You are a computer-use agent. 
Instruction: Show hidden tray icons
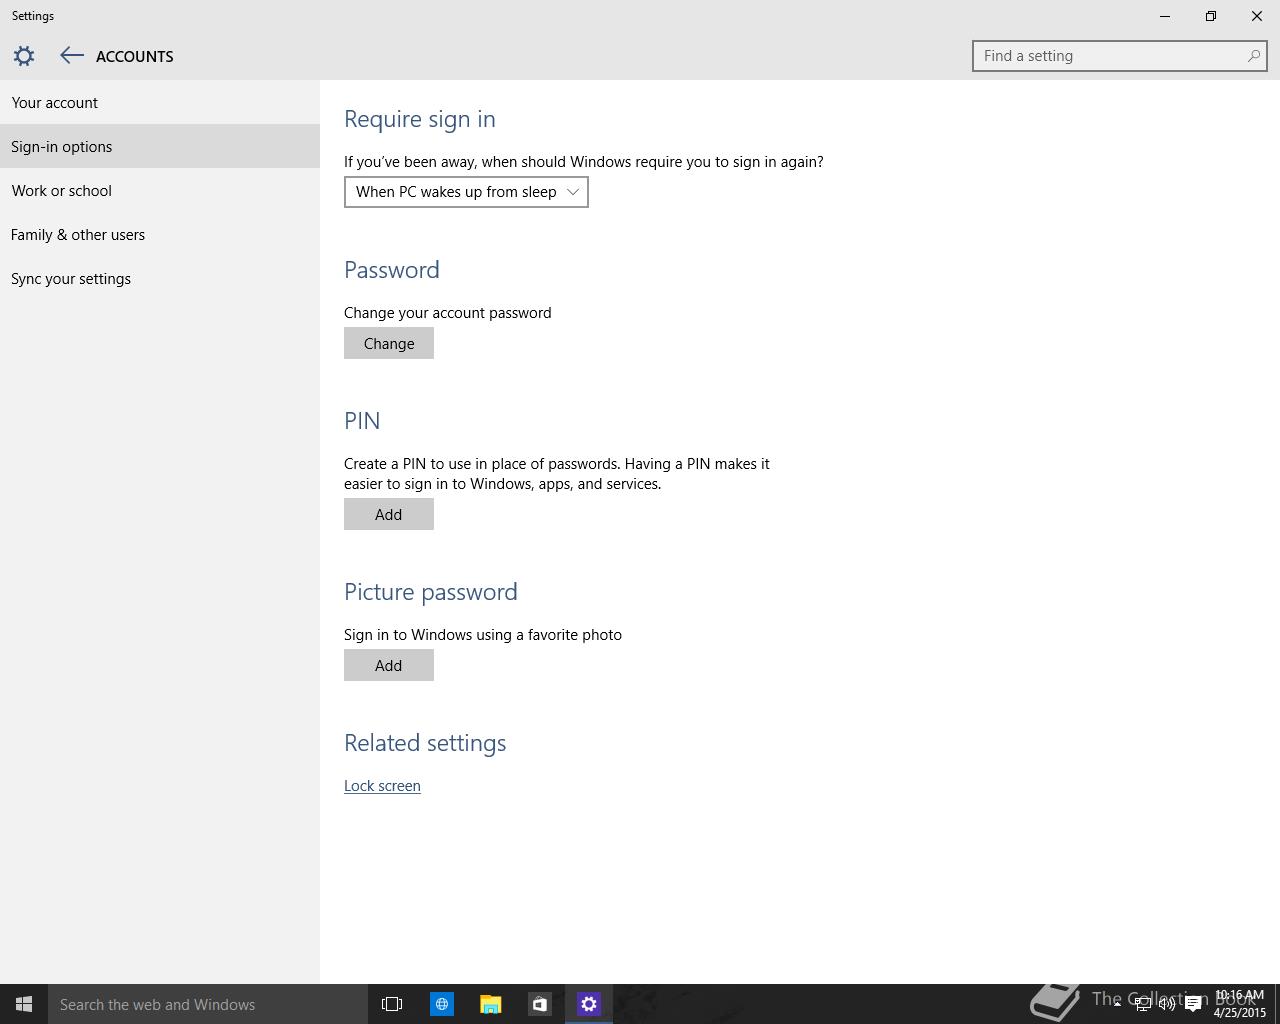1117,1004
